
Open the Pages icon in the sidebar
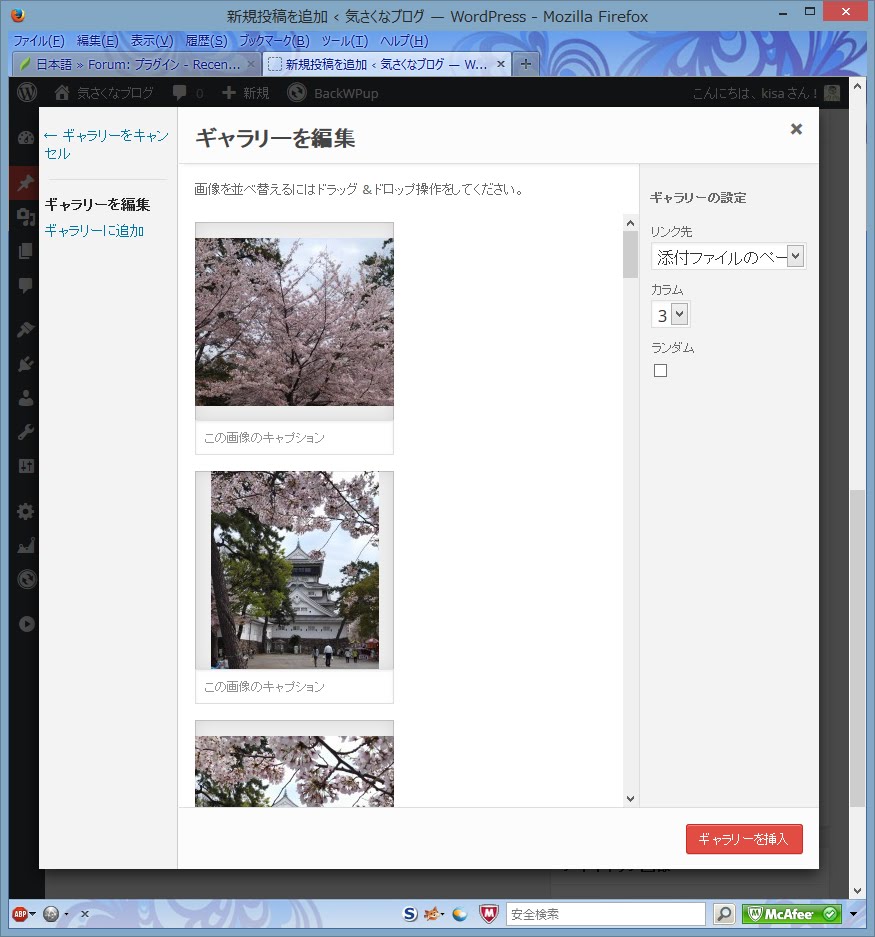click(26, 250)
